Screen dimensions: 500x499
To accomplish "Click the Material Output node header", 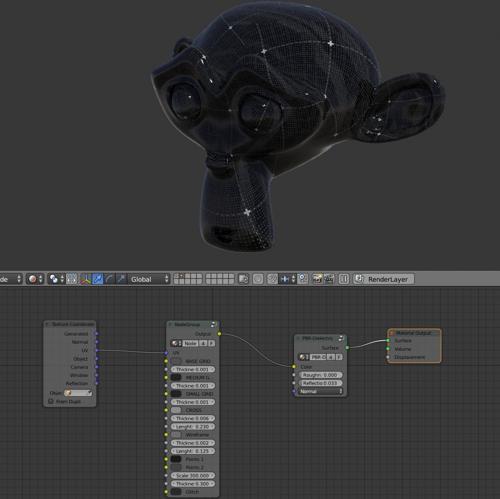I will [414, 333].
